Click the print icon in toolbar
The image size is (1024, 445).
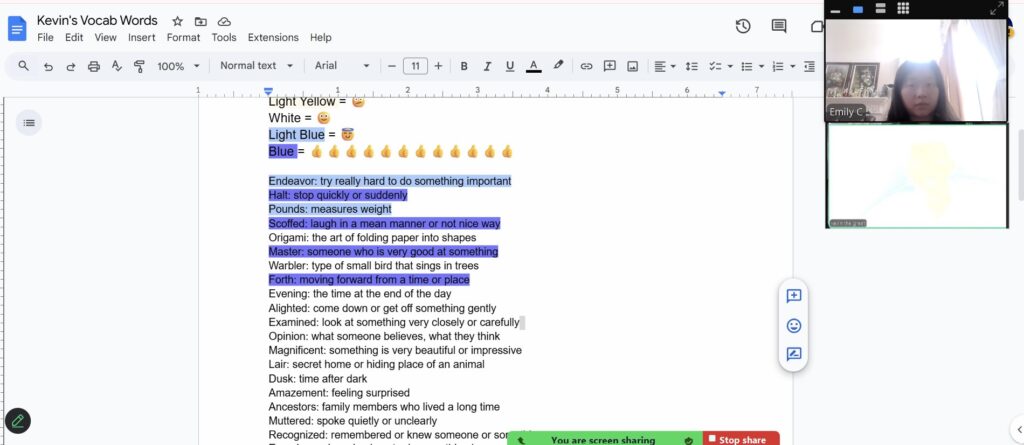[94, 66]
